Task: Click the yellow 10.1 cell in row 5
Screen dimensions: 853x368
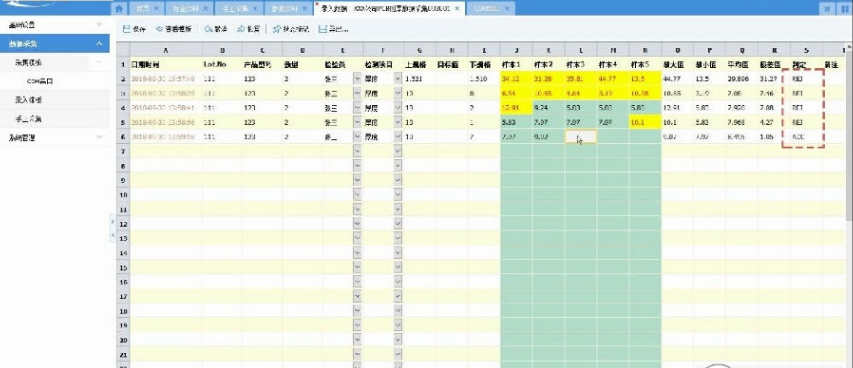Action: pyautogui.click(x=645, y=122)
